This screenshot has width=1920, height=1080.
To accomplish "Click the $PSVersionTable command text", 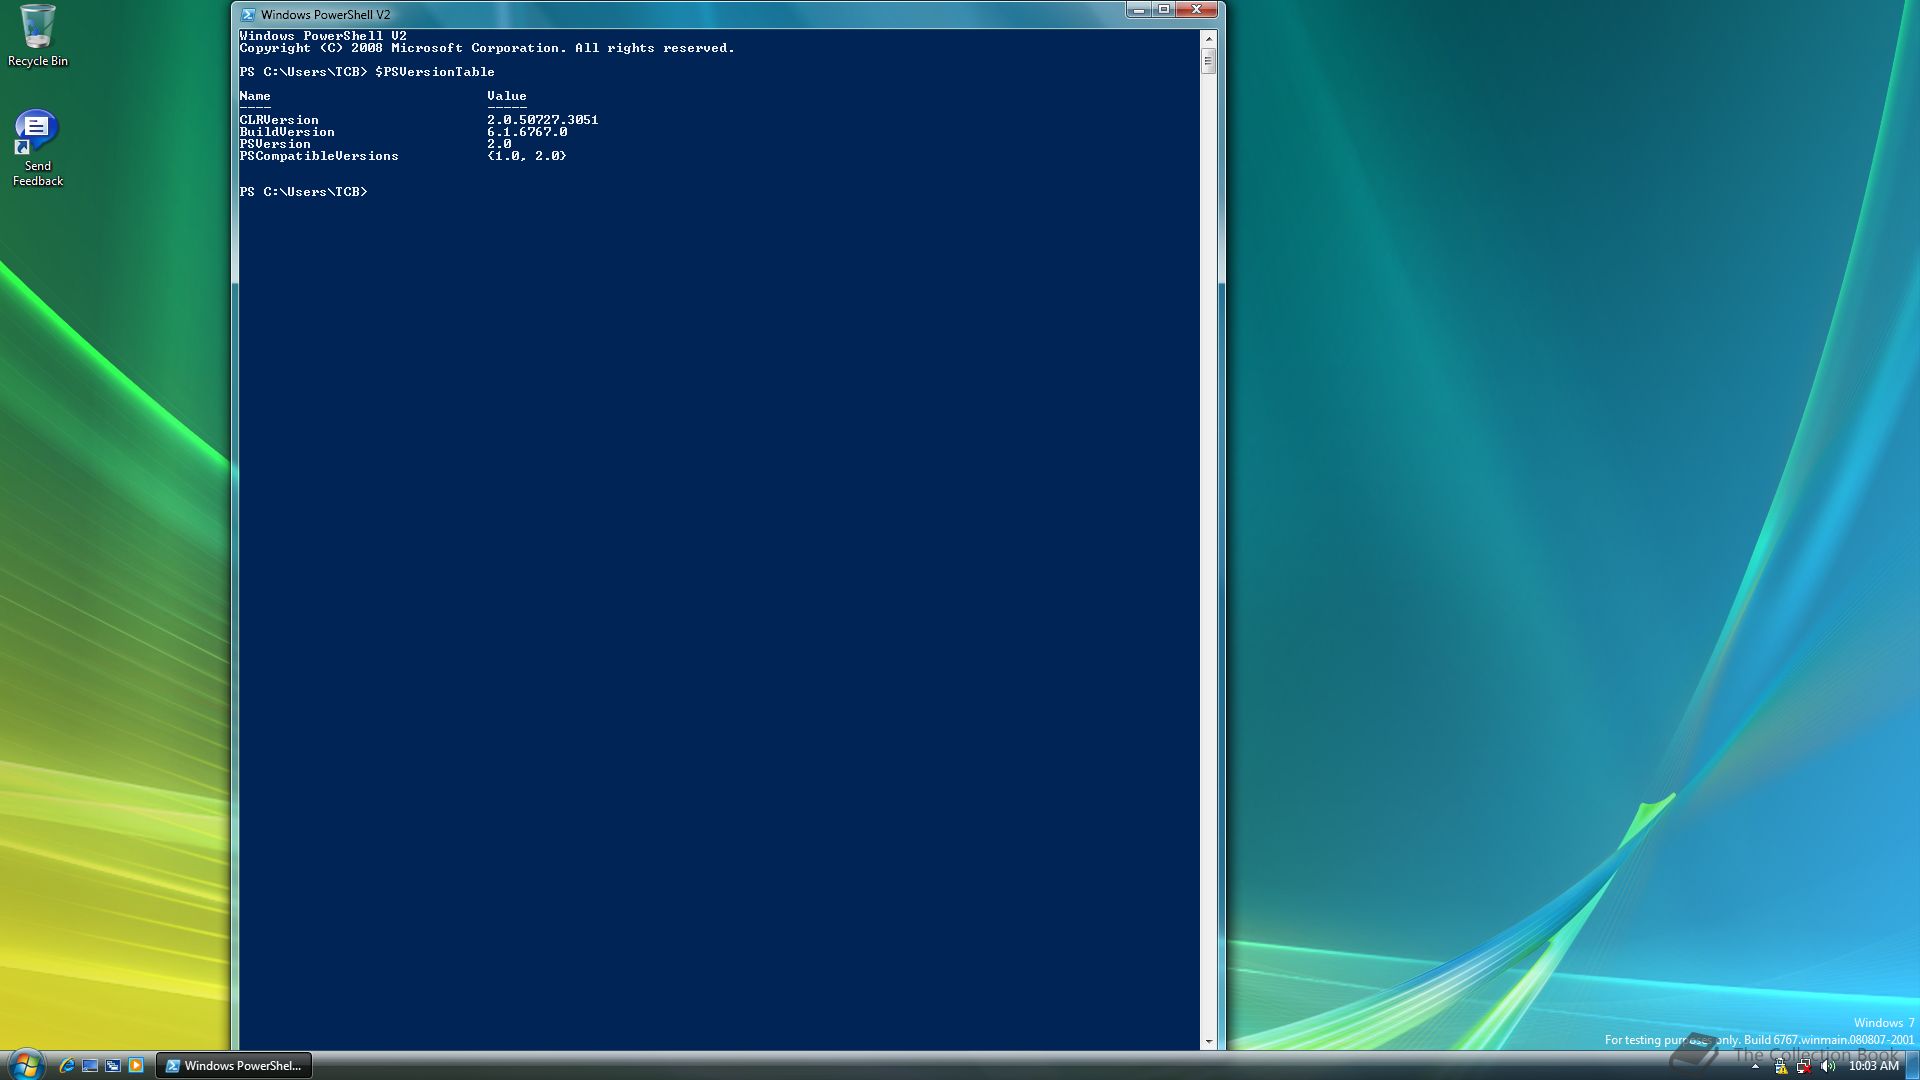I will pyautogui.click(x=435, y=72).
